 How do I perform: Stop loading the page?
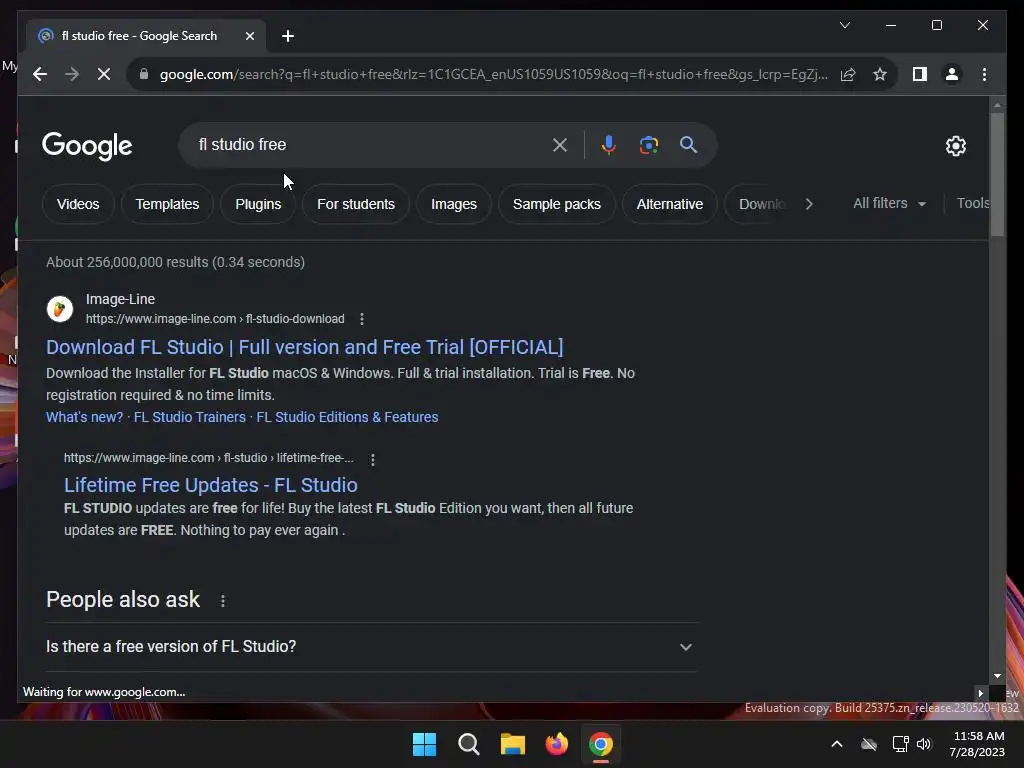tap(104, 74)
